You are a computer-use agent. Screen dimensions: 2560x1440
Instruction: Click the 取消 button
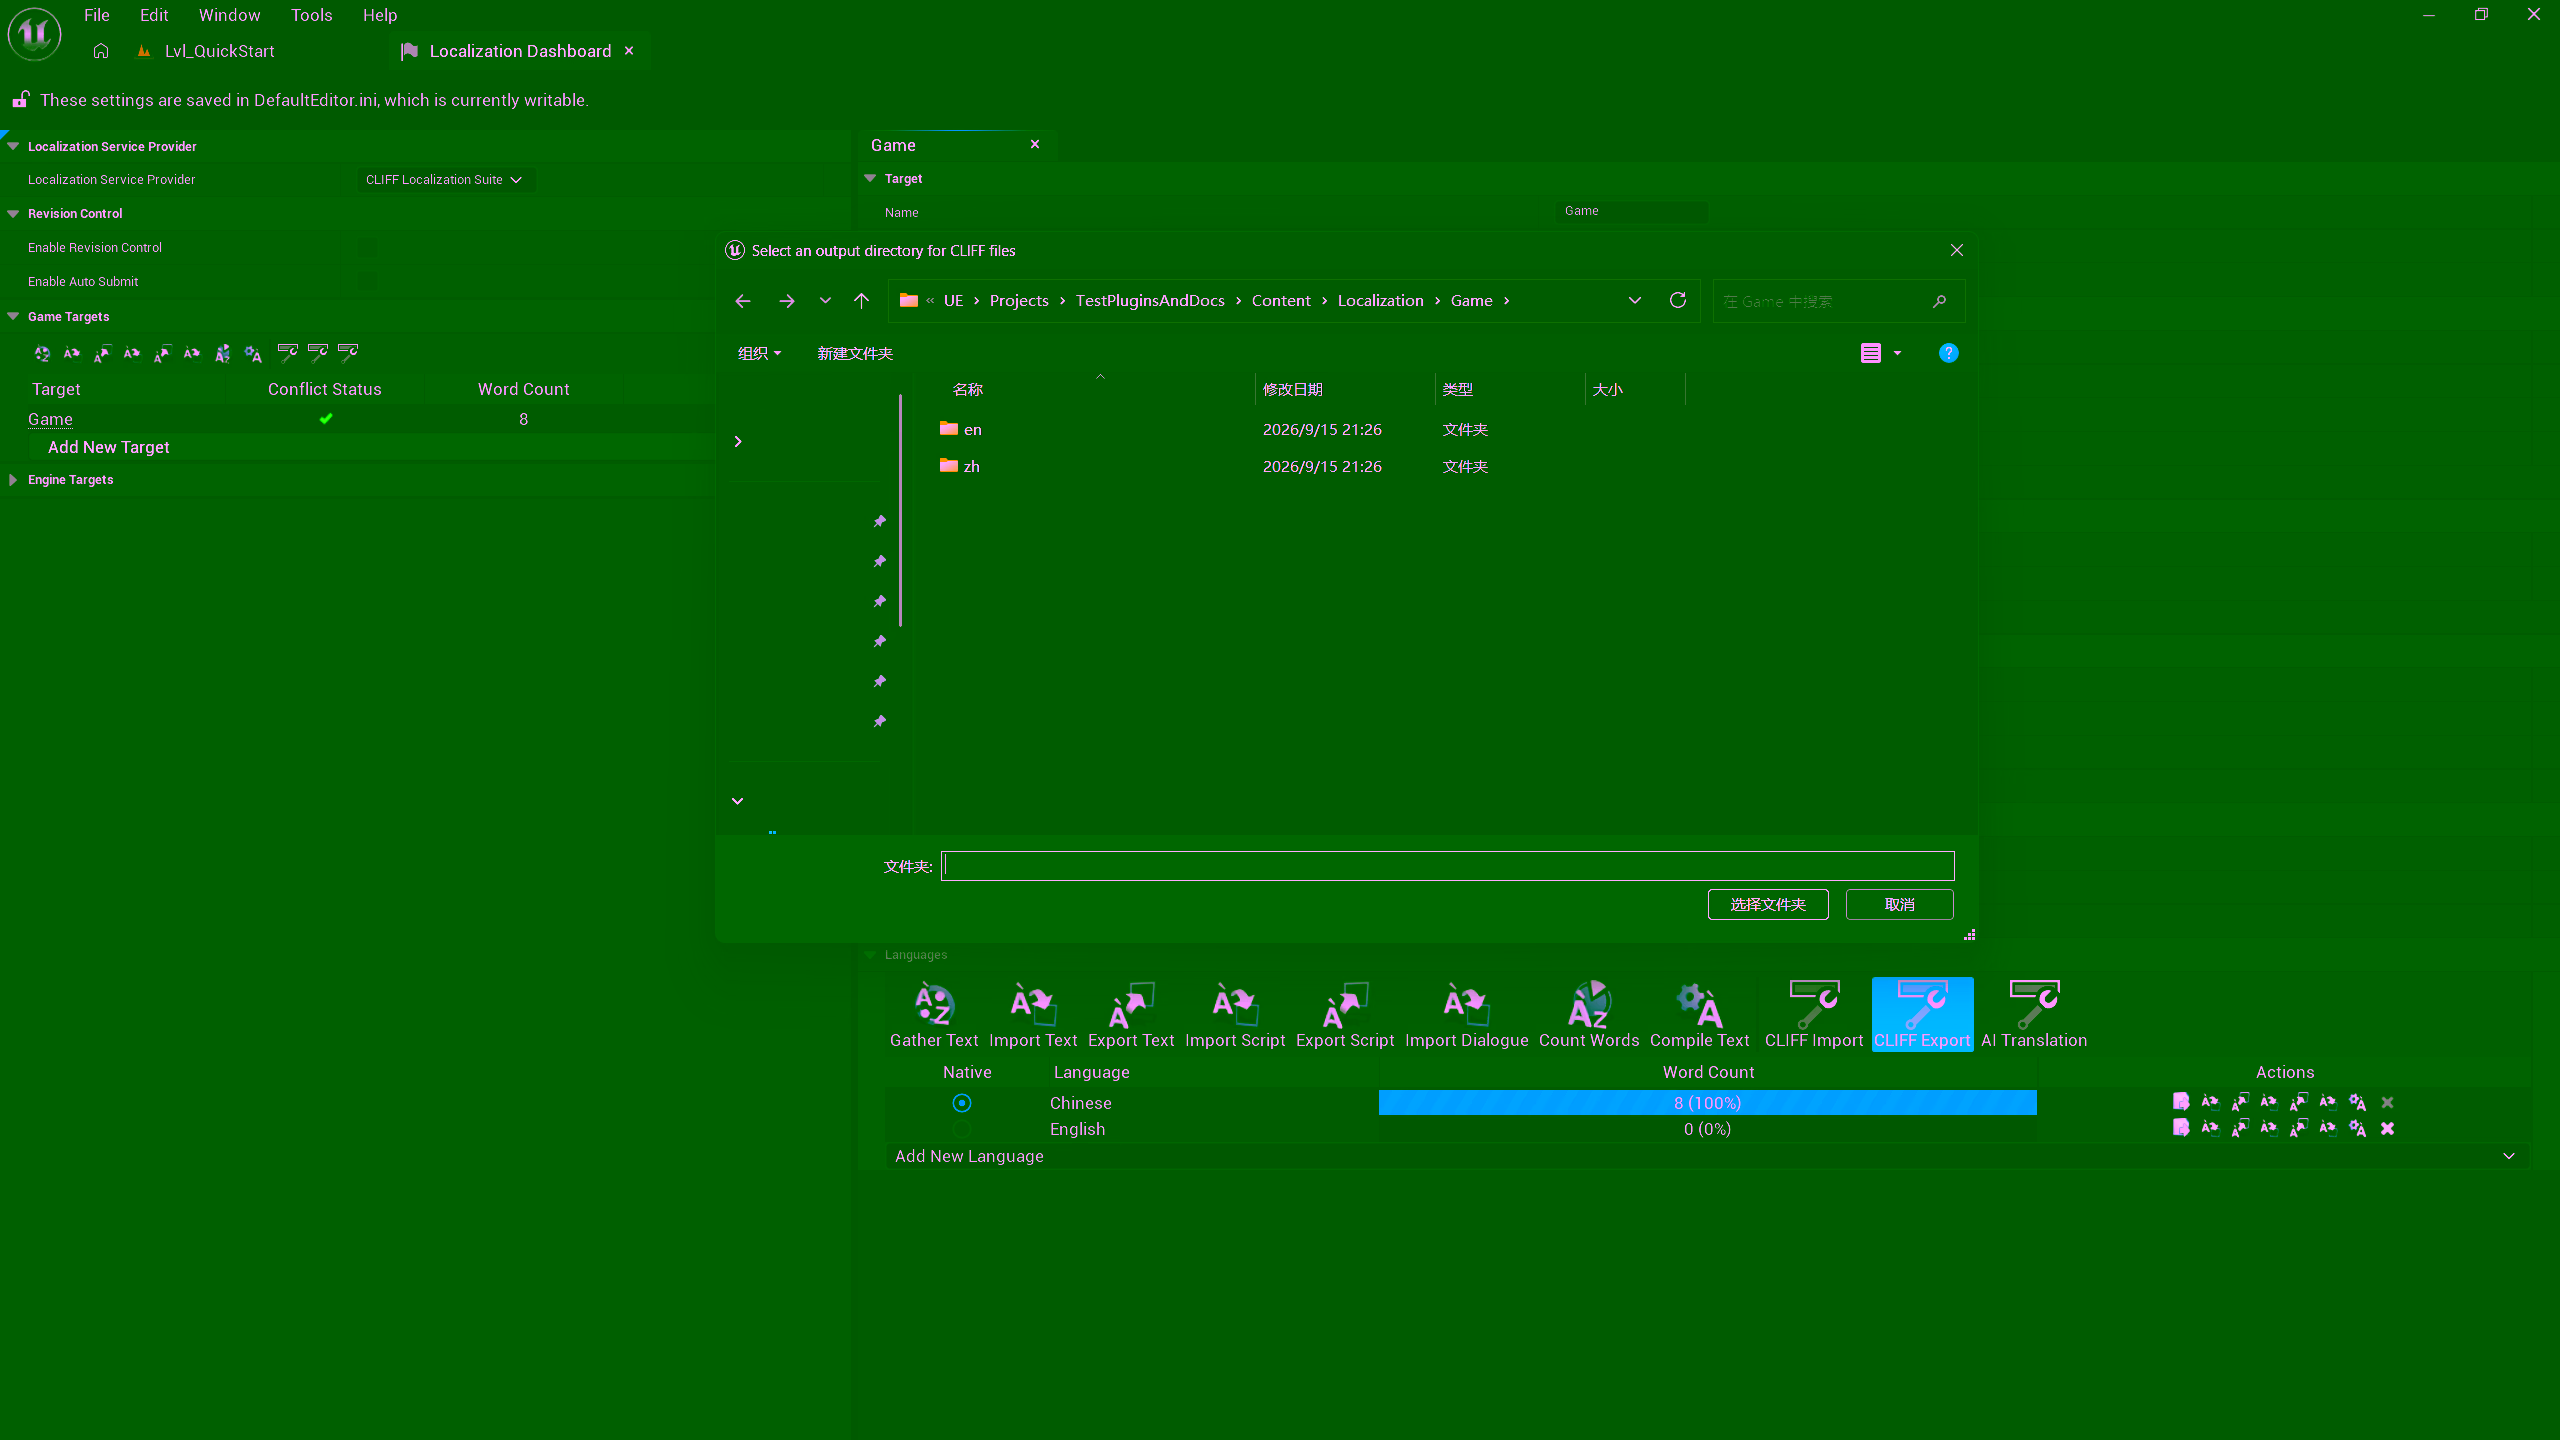pyautogui.click(x=1899, y=904)
